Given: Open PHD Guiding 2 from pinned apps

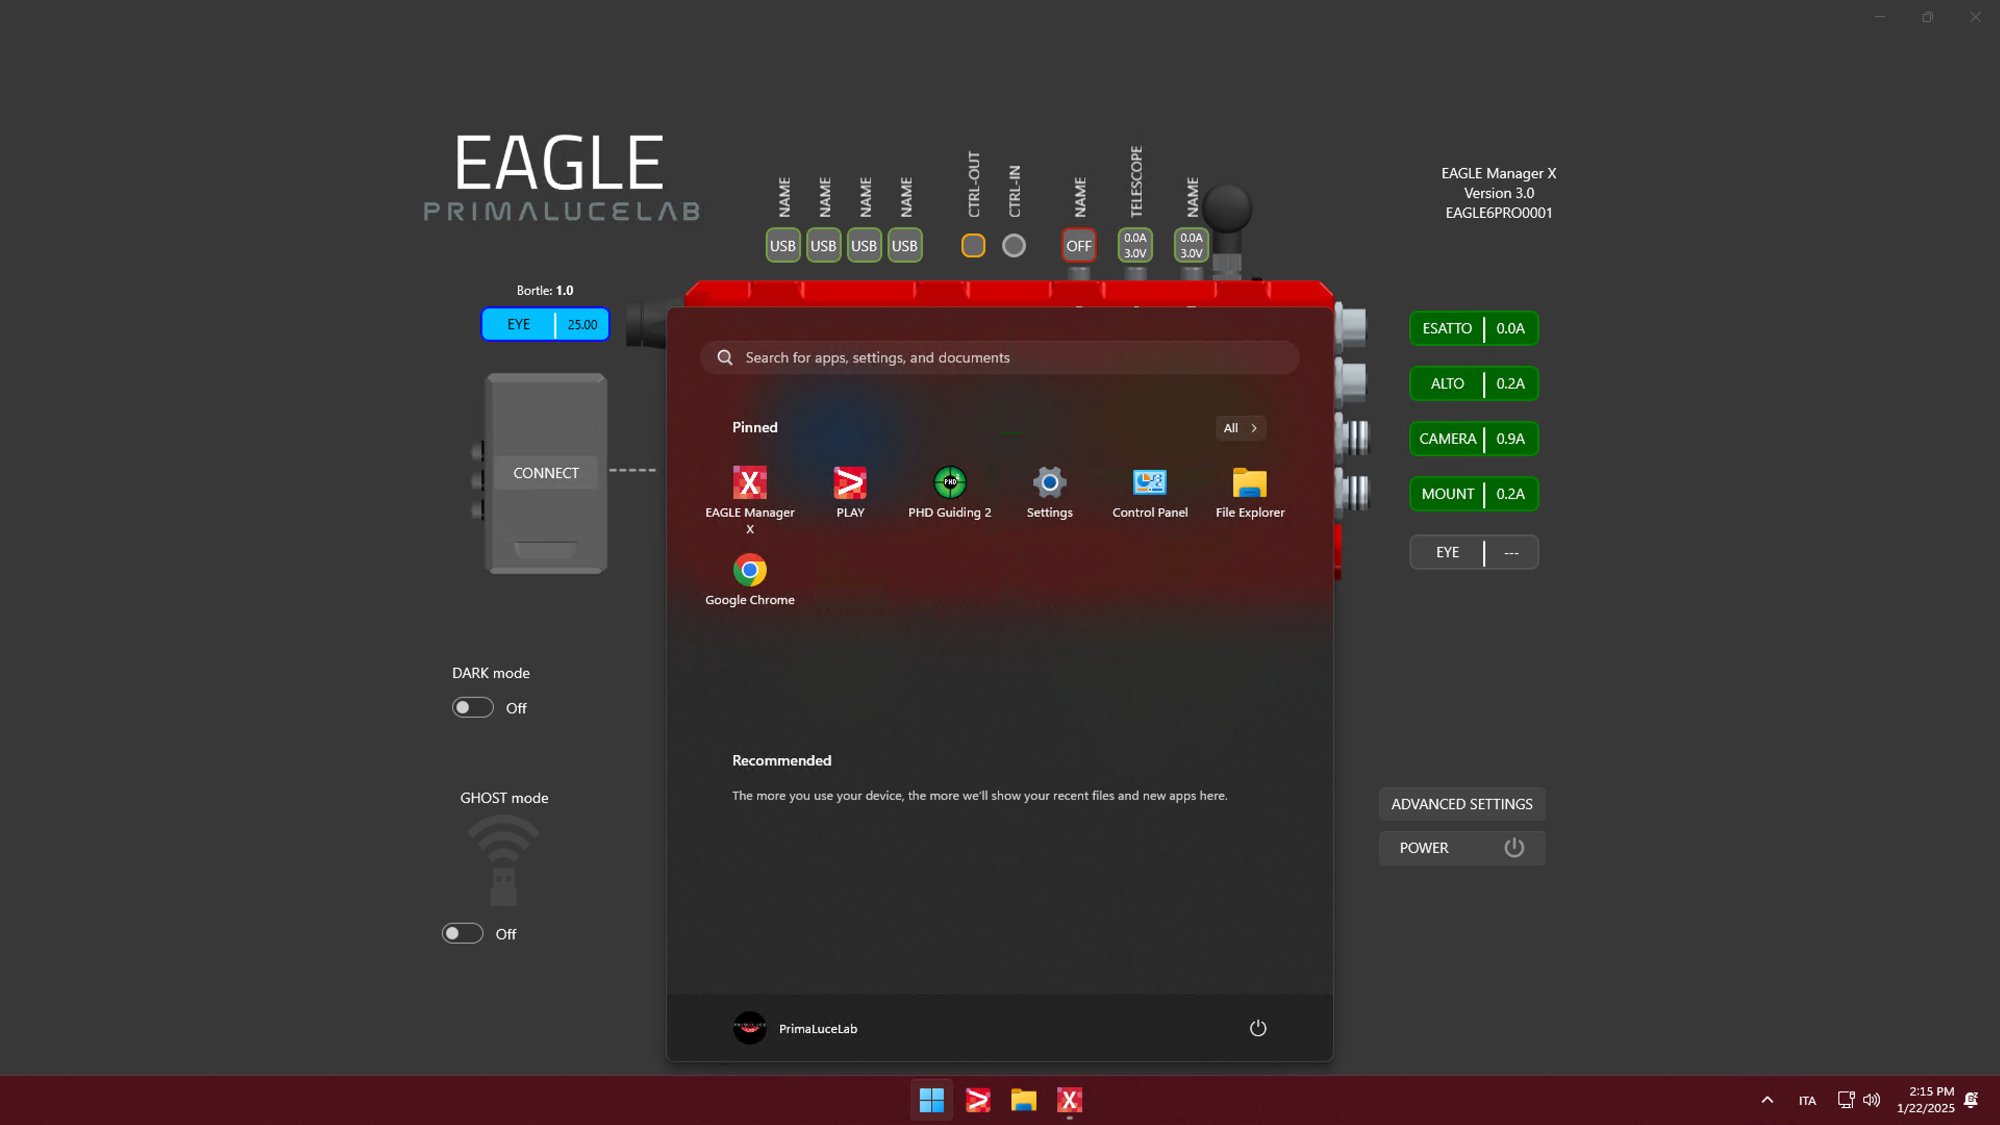Looking at the screenshot, I should tap(949, 490).
